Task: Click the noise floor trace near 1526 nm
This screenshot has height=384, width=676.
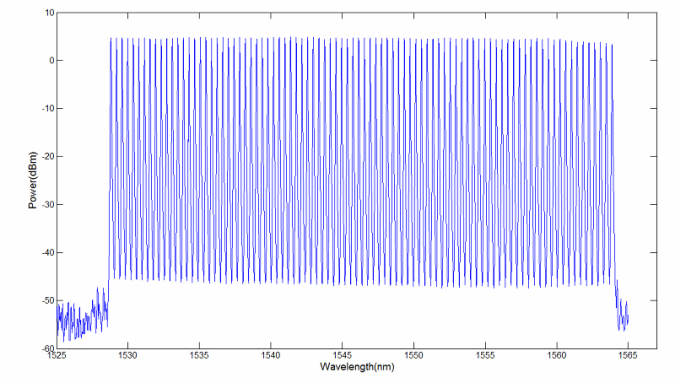Action: coord(71,321)
